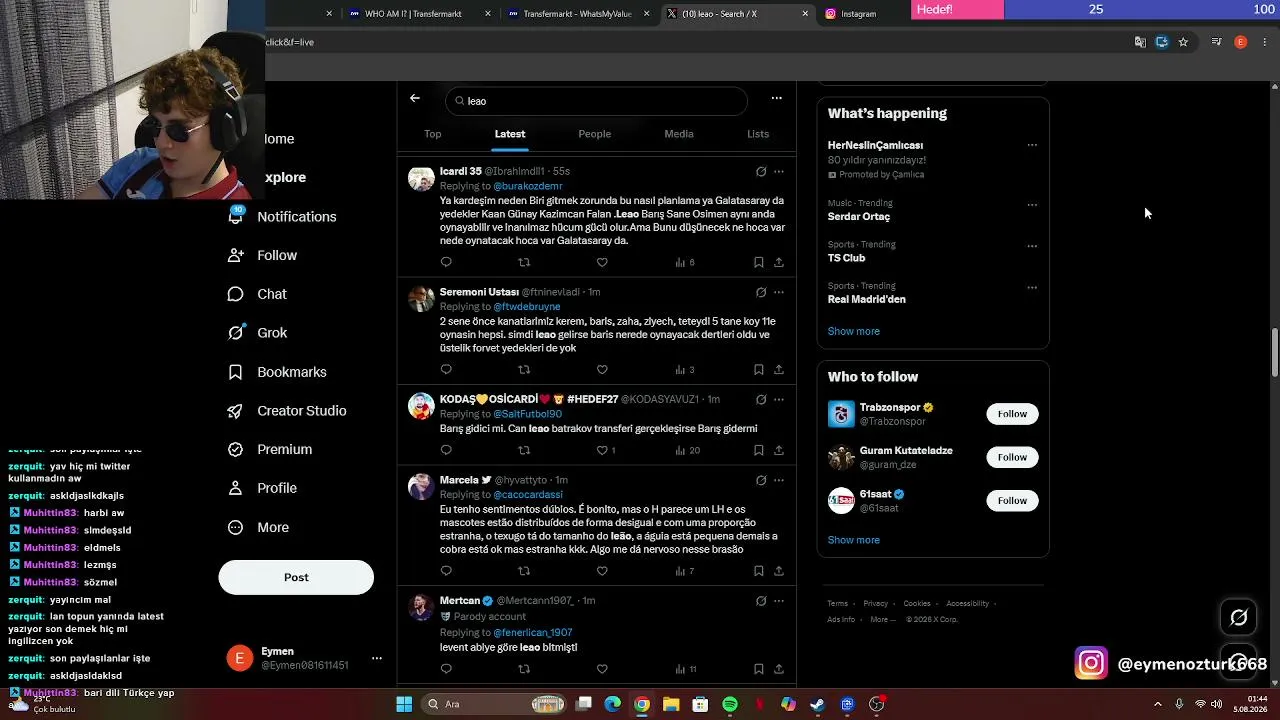Viewport: 1280px width, 720px height.
Task: Open Steam from the taskbar
Action: pyautogui.click(x=817, y=704)
